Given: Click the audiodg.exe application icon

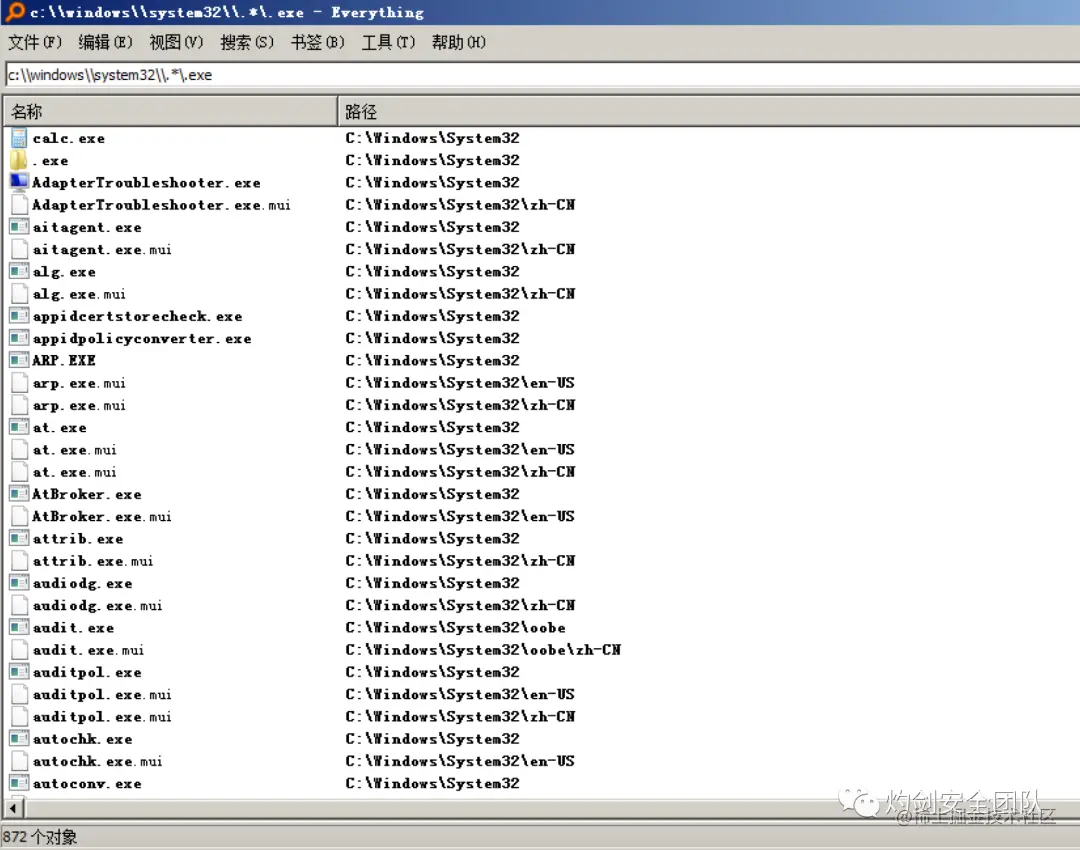Looking at the screenshot, I should 19,583.
